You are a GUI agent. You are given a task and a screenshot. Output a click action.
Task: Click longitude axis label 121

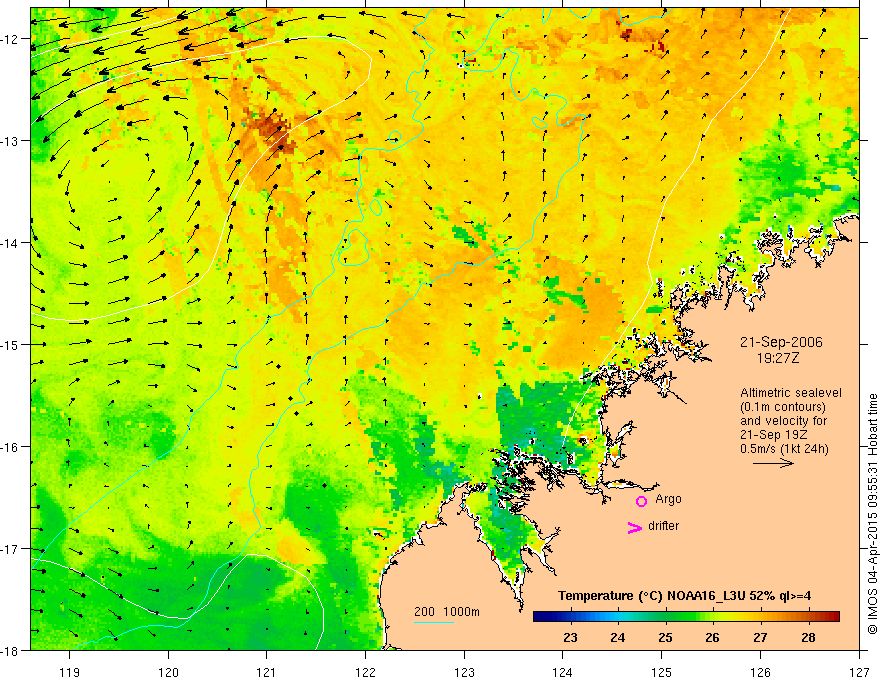pyautogui.click(x=267, y=672)
